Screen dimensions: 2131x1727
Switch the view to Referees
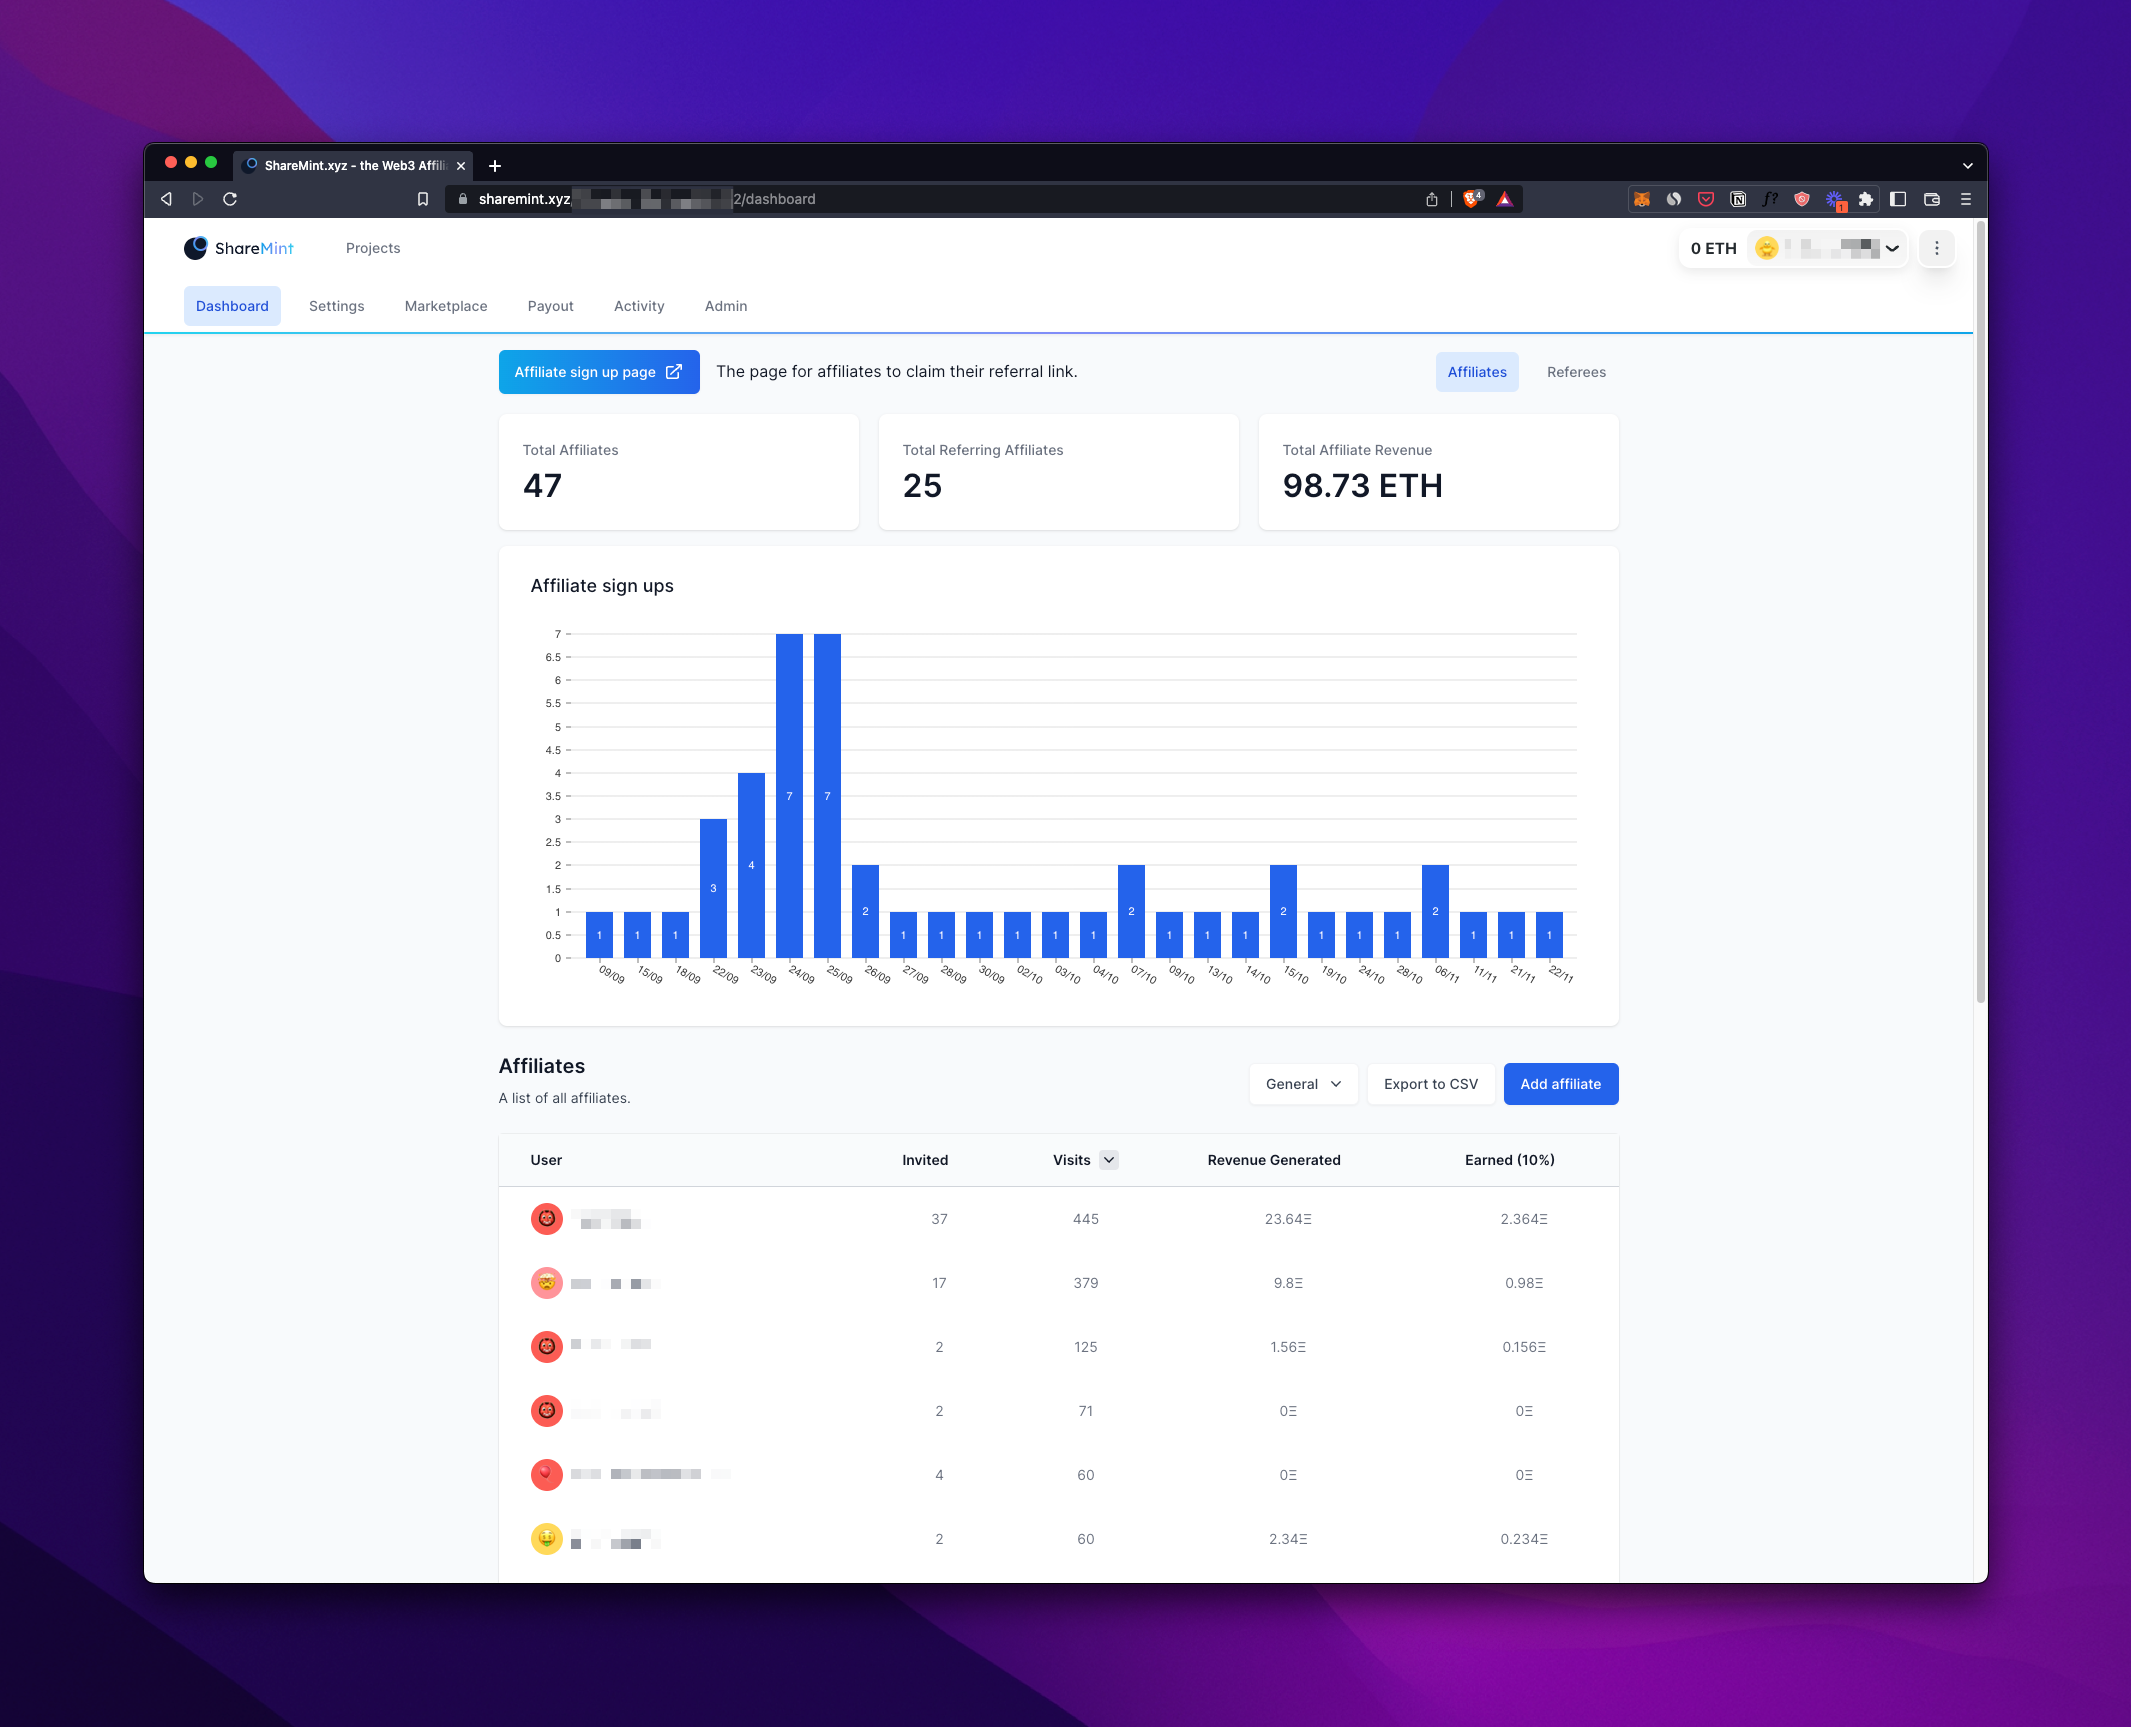[1576, 372]
